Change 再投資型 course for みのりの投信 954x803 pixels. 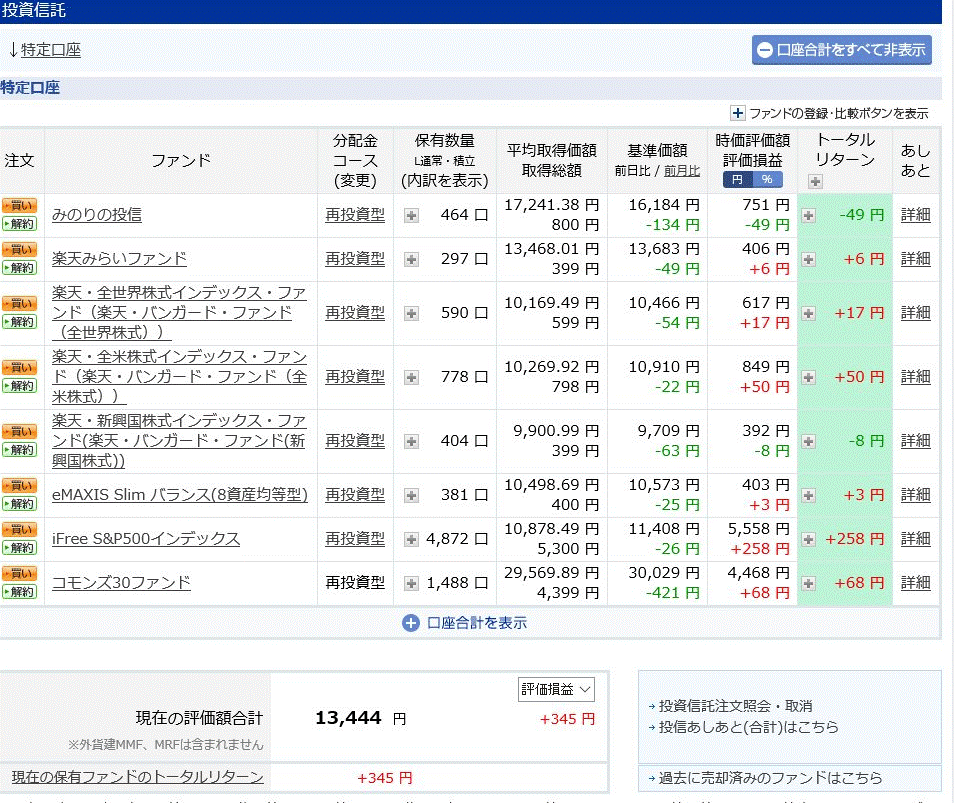click(355, 215)
